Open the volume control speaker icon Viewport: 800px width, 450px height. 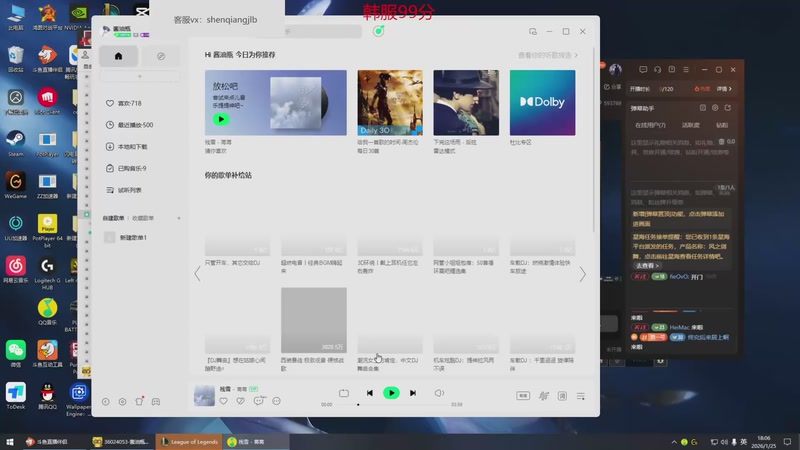coord(439,393)
